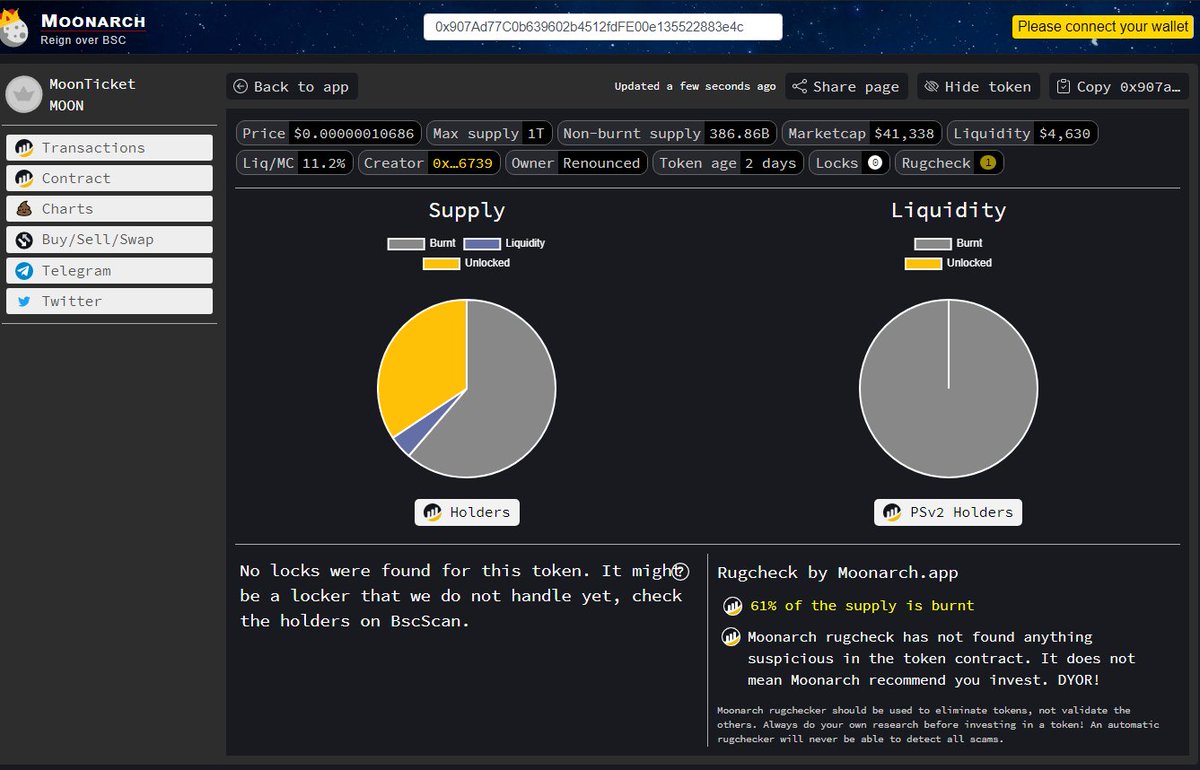
Task: Click the Non-burnt supply 386.86B badge
Action: coord(666,133)
